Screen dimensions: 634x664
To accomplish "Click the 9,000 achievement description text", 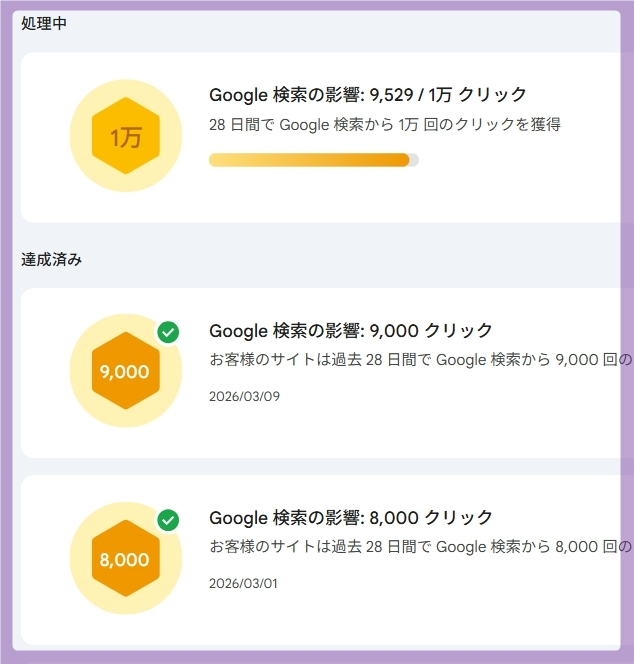I will point(420,359).
